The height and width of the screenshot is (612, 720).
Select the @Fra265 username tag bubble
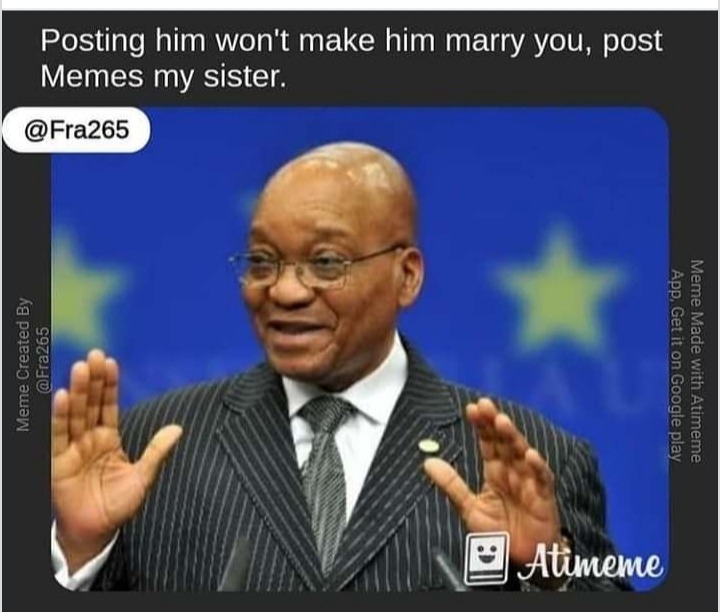(x=76, y=130)
